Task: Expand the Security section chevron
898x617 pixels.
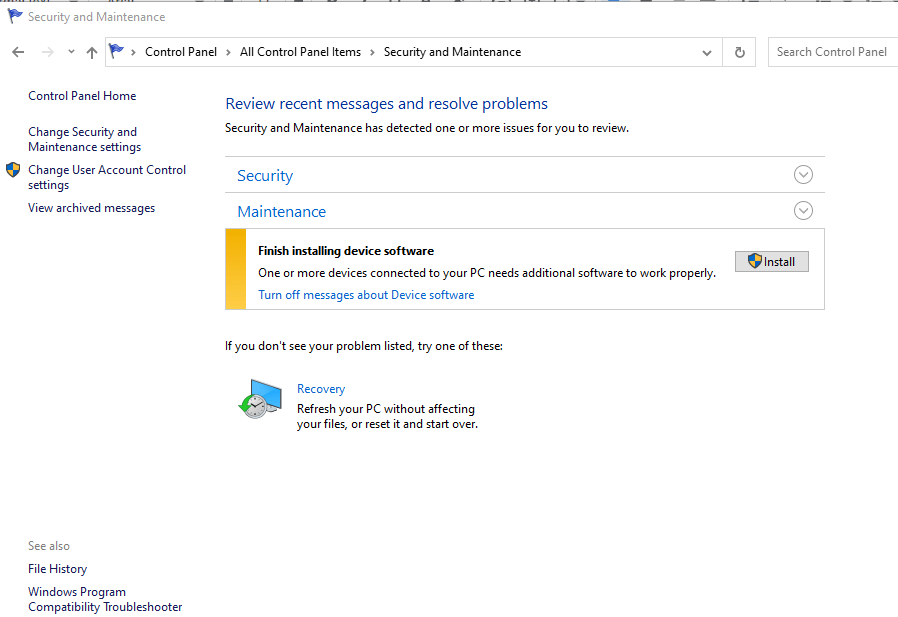Action: pos(803,175)
